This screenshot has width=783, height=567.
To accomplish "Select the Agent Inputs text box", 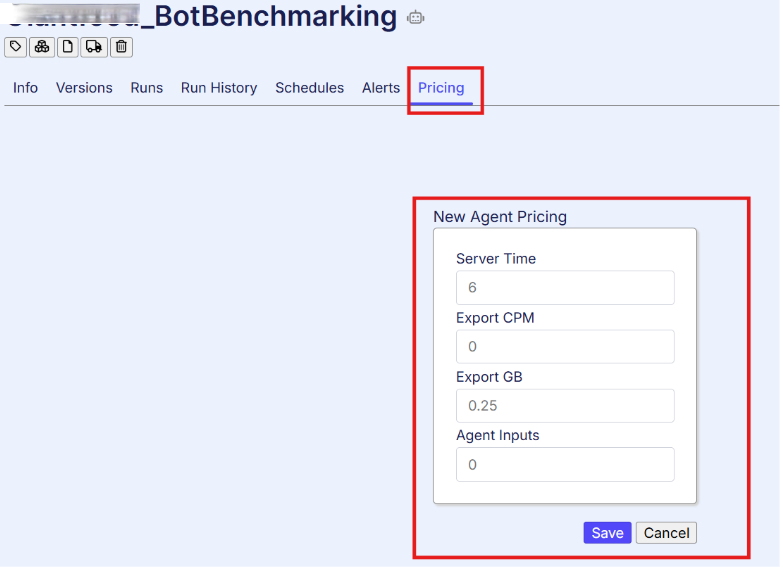I will pos(565,464).
